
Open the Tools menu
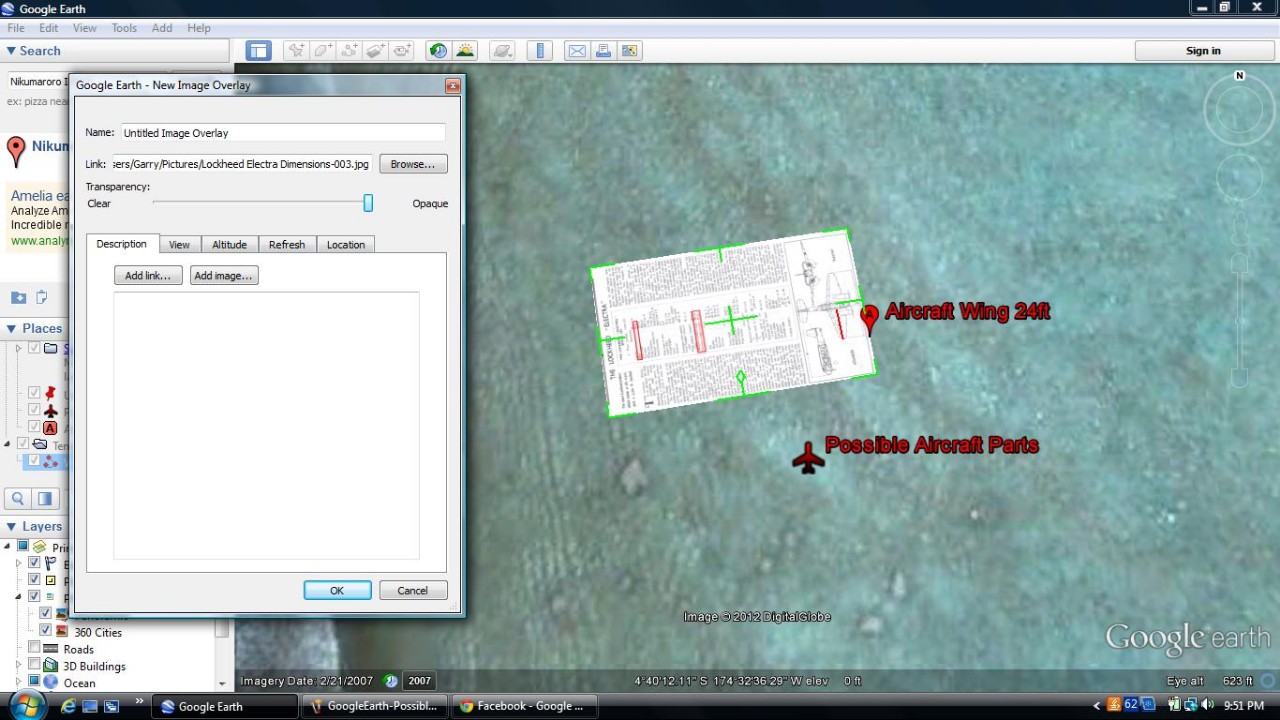pos(124,28)
